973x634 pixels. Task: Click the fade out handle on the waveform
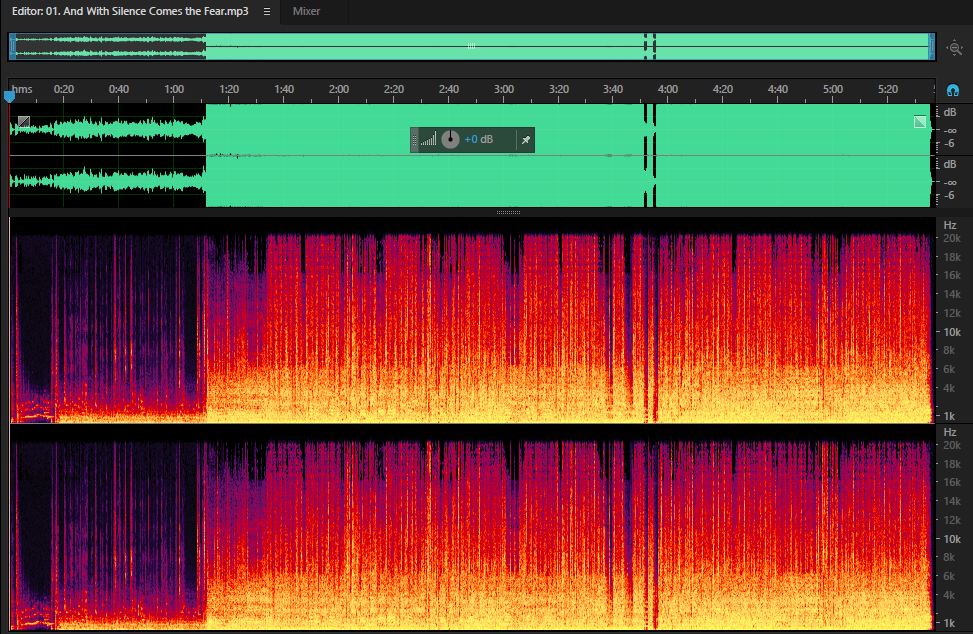pyautogui.click(x=920, y=122)
